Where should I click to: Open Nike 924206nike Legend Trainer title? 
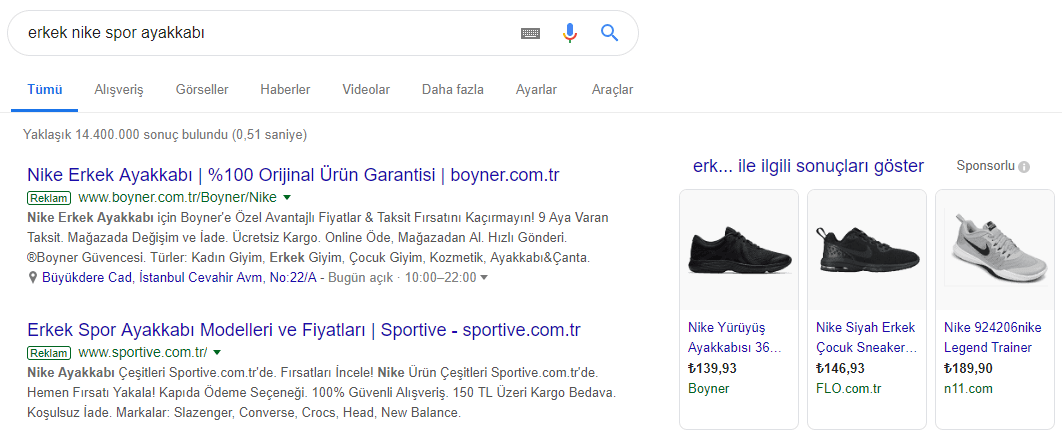pyautogui.click(x=993, y=338)
